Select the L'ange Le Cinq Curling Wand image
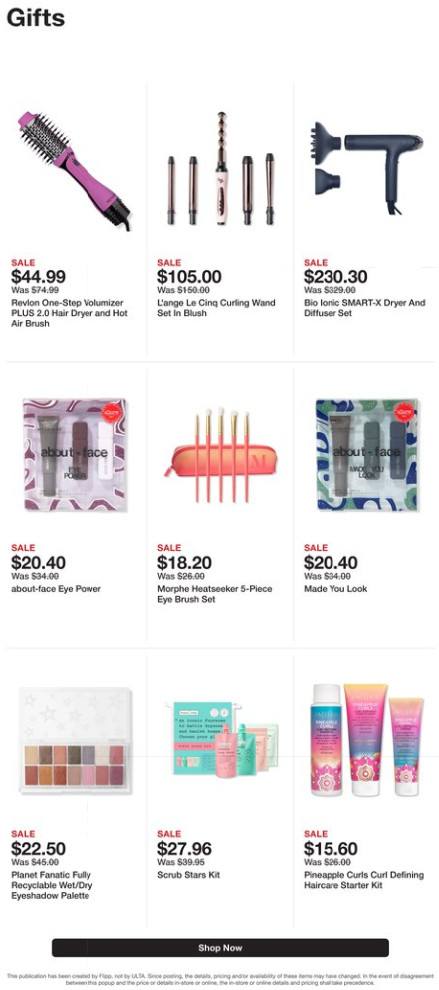The width and height of the screenshot is (439, 990). tap(220, 169)
